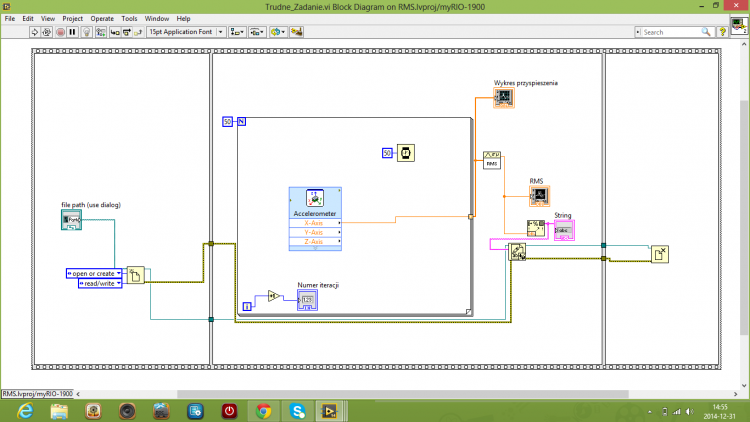Viewport: 750px width, 422px height.
Task: Select the Increment function node
Action: coord(274,296)
